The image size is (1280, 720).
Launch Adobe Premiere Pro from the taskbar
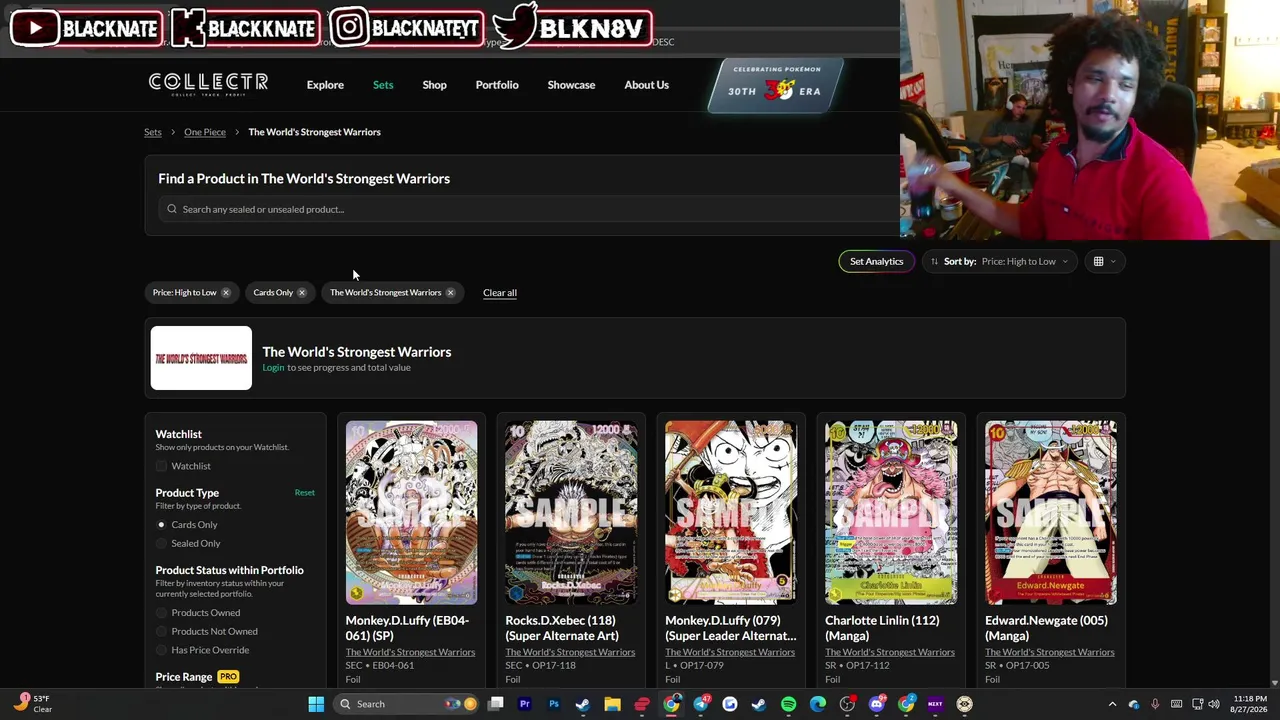[524, 704]
